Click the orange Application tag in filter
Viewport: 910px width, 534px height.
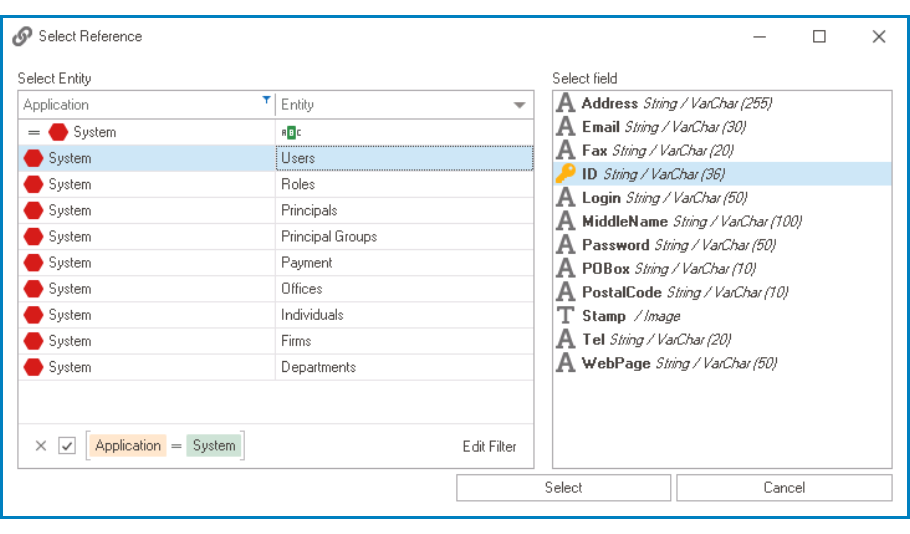128,446
